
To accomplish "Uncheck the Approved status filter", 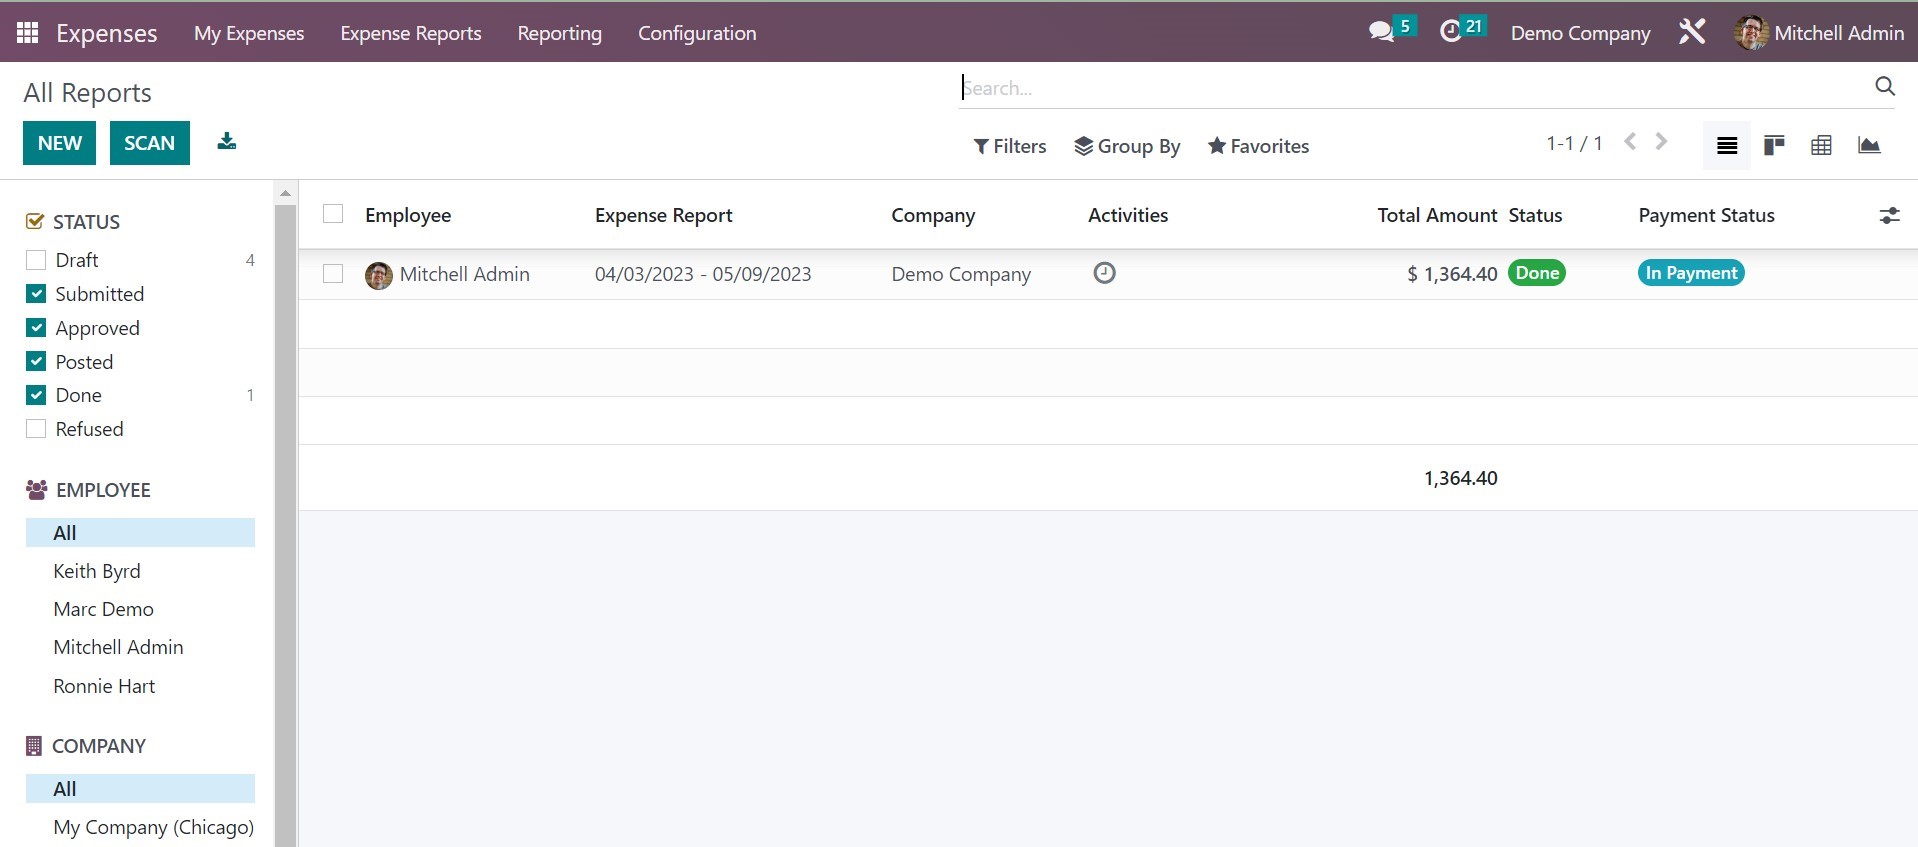I will pyautogui.click(x=36, y=328).
